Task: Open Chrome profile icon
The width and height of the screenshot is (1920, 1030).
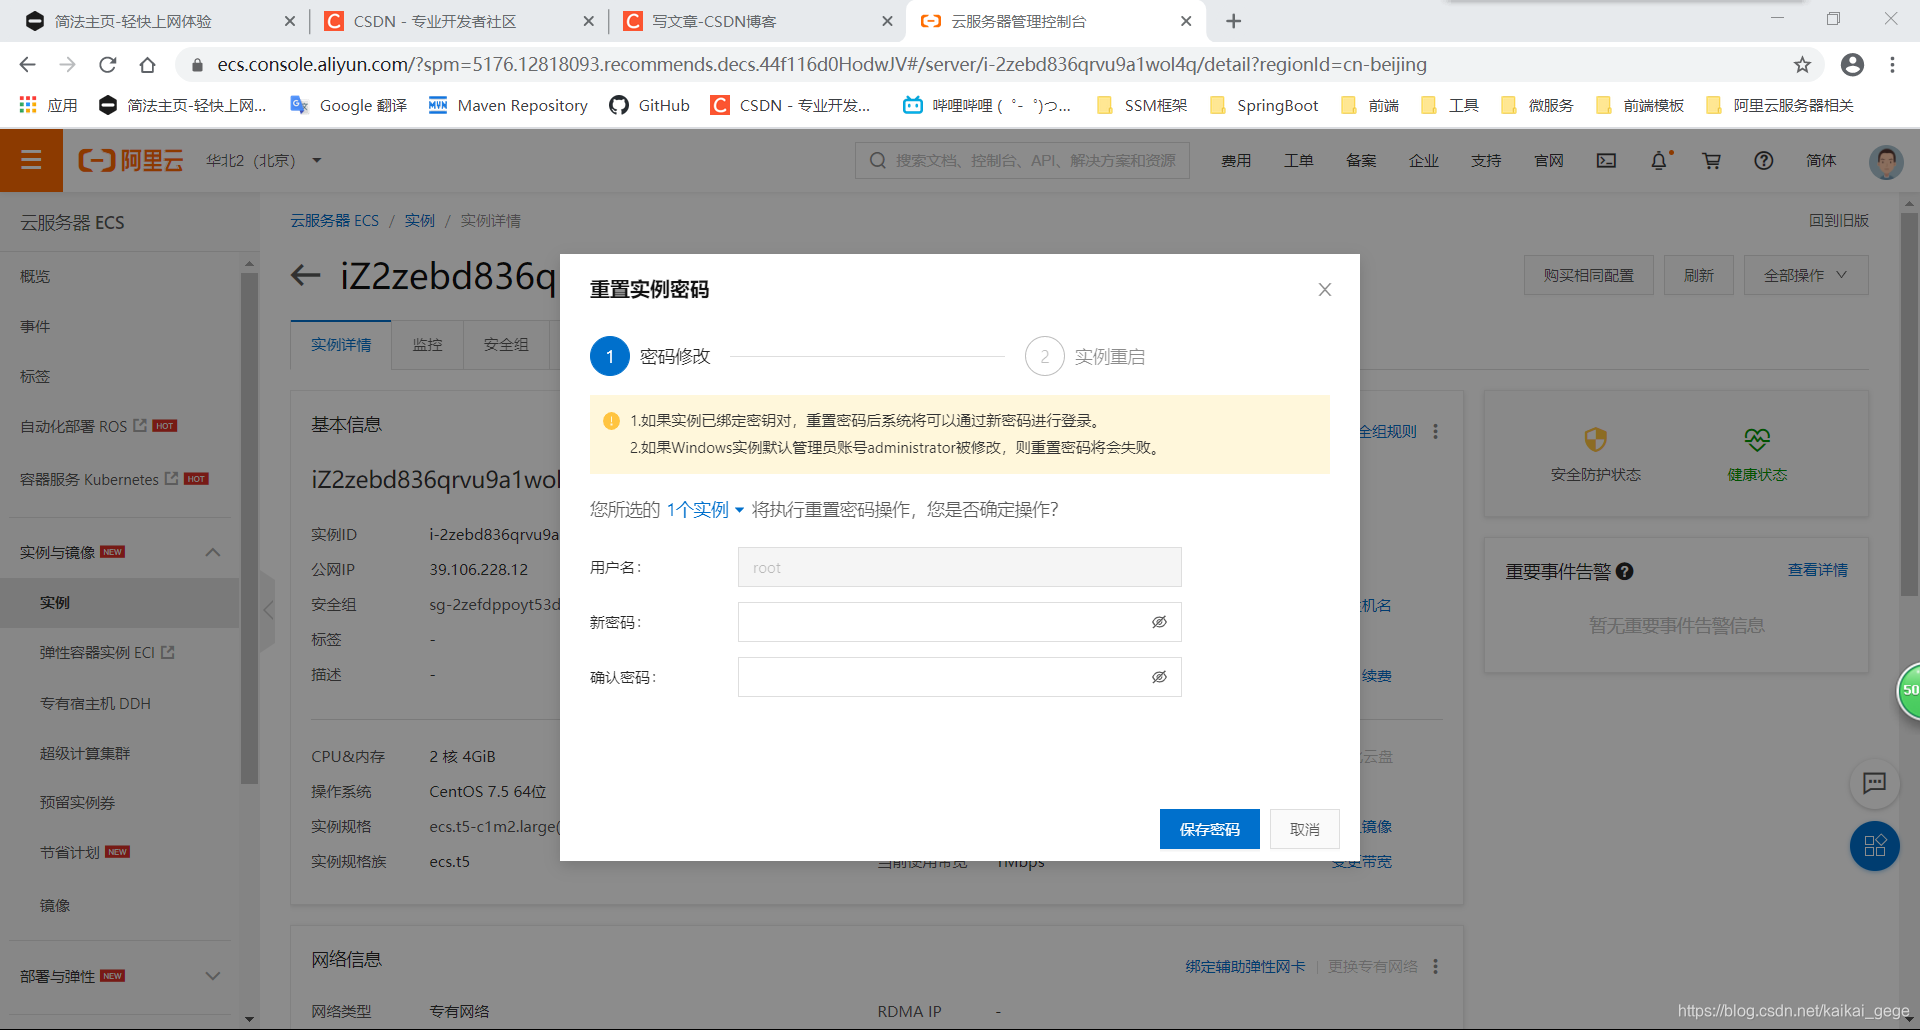Action: click(x=1852, y=65)
